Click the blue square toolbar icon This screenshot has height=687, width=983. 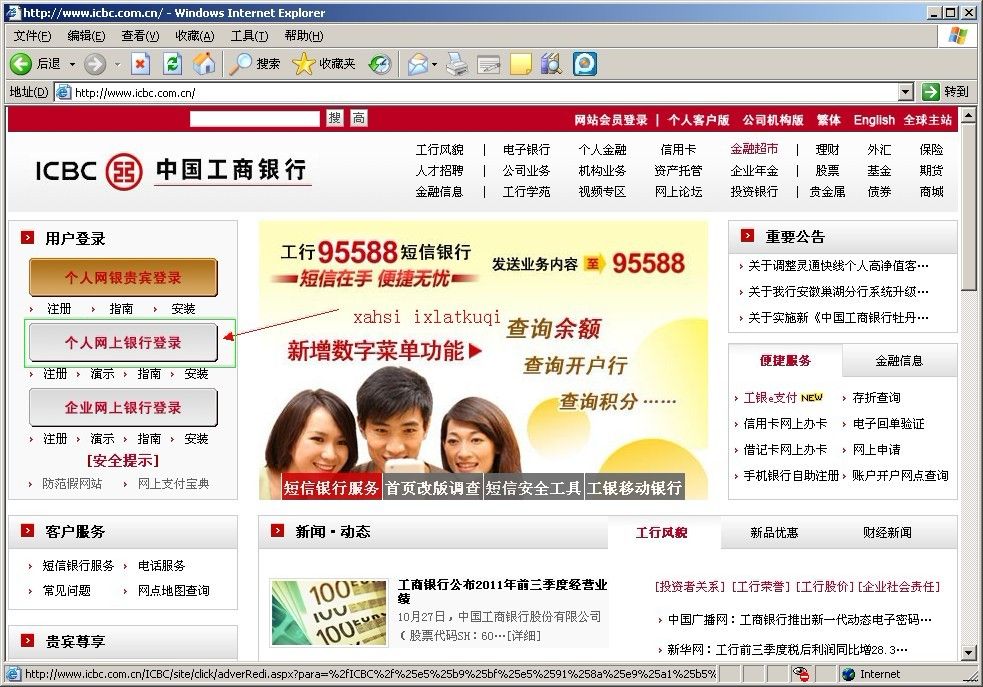585,64
